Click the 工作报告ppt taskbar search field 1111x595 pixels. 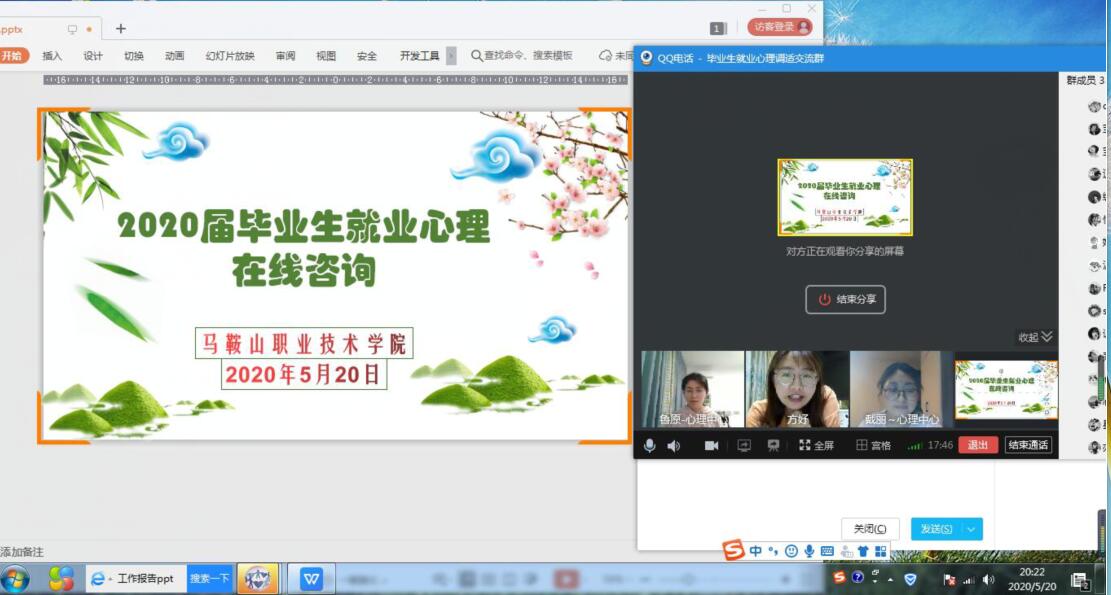[137, 579]
